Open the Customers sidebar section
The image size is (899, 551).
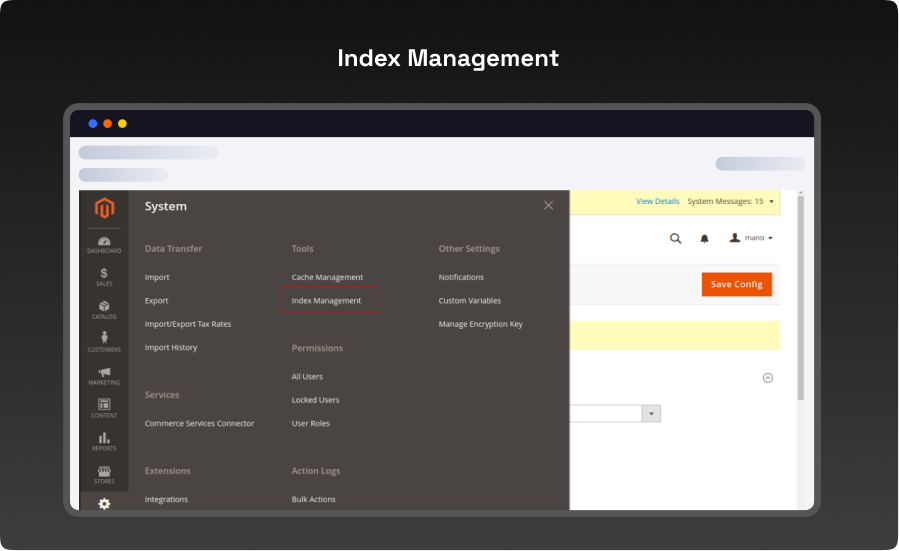104,343
